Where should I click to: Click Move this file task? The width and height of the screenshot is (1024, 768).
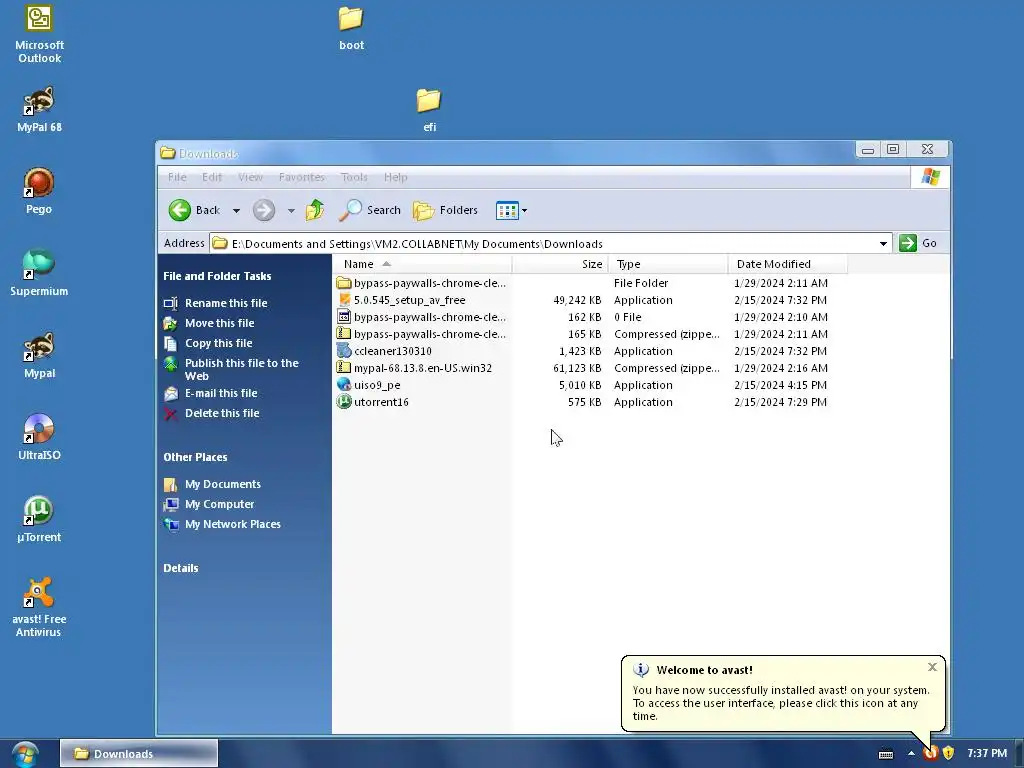pyautogui.click(x=219, y=323)
